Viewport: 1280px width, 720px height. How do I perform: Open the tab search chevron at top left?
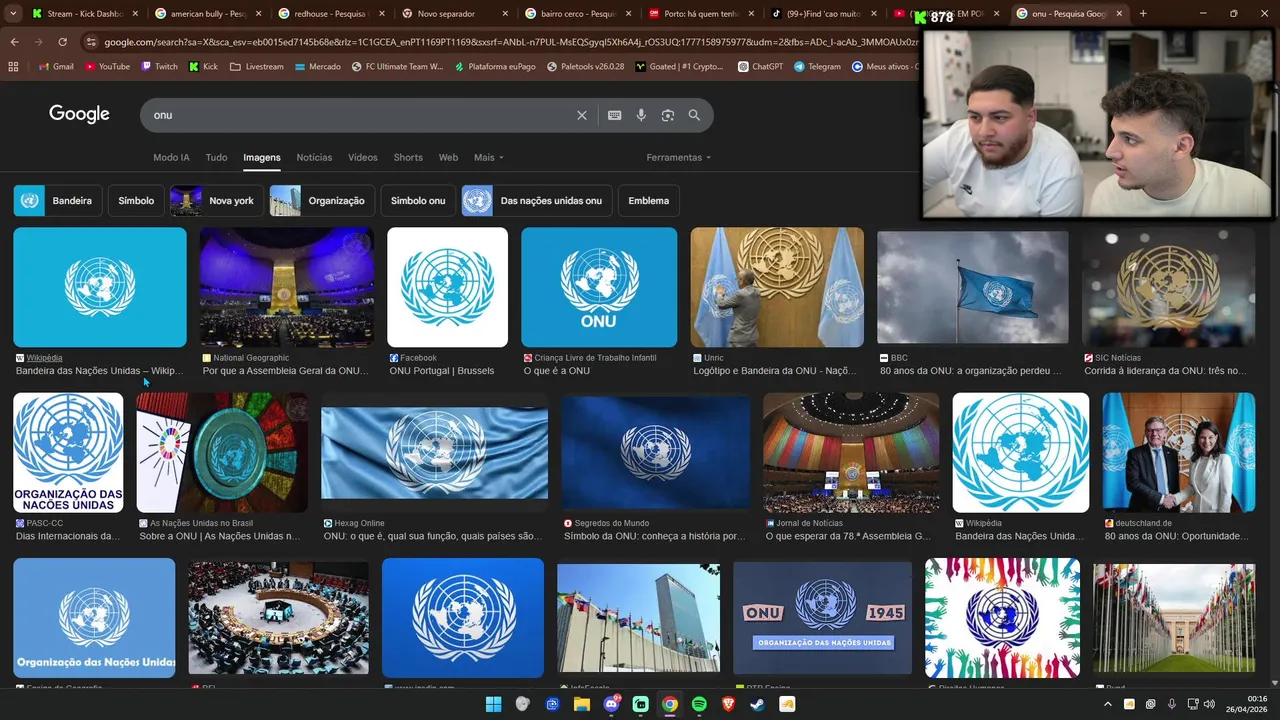click(x=12, y=14)
